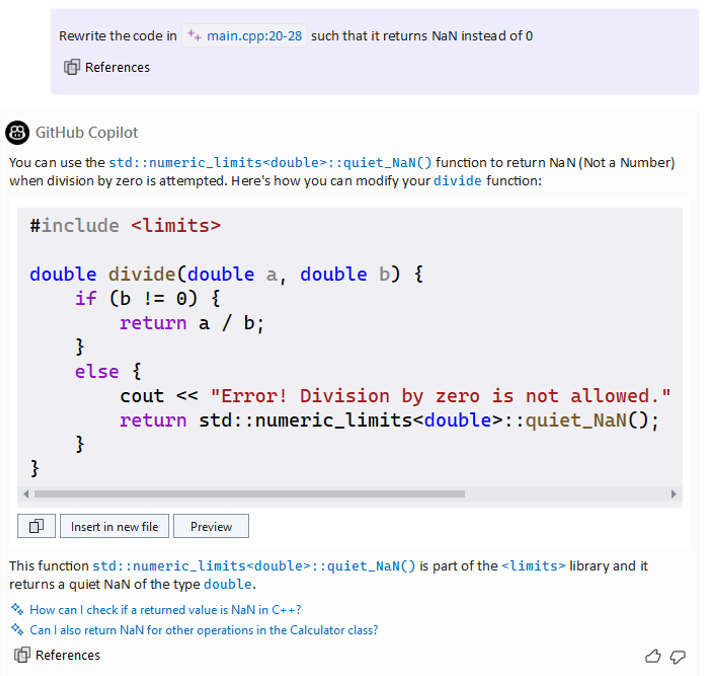Ask about returning NaN for other Calculator operations
Viewport: 705px width, 676px height.
[x=204, y=630]
